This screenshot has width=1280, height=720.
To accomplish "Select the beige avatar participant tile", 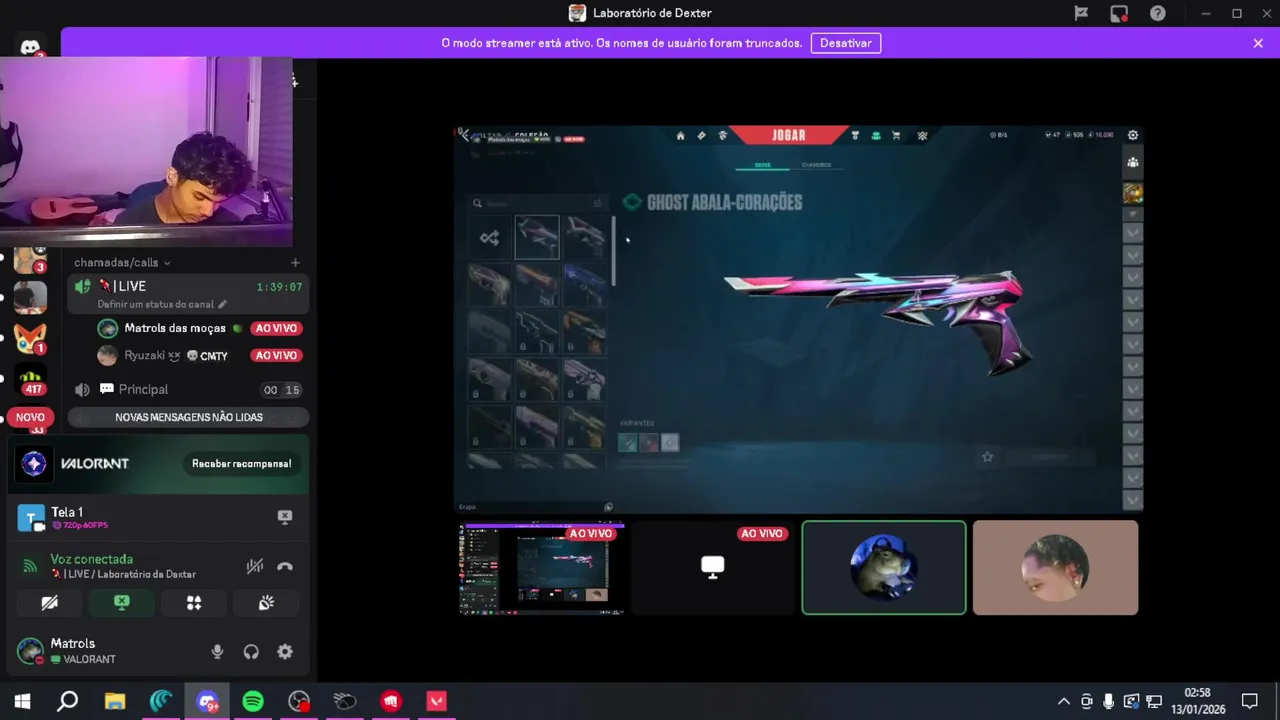I will [1055, 568].
